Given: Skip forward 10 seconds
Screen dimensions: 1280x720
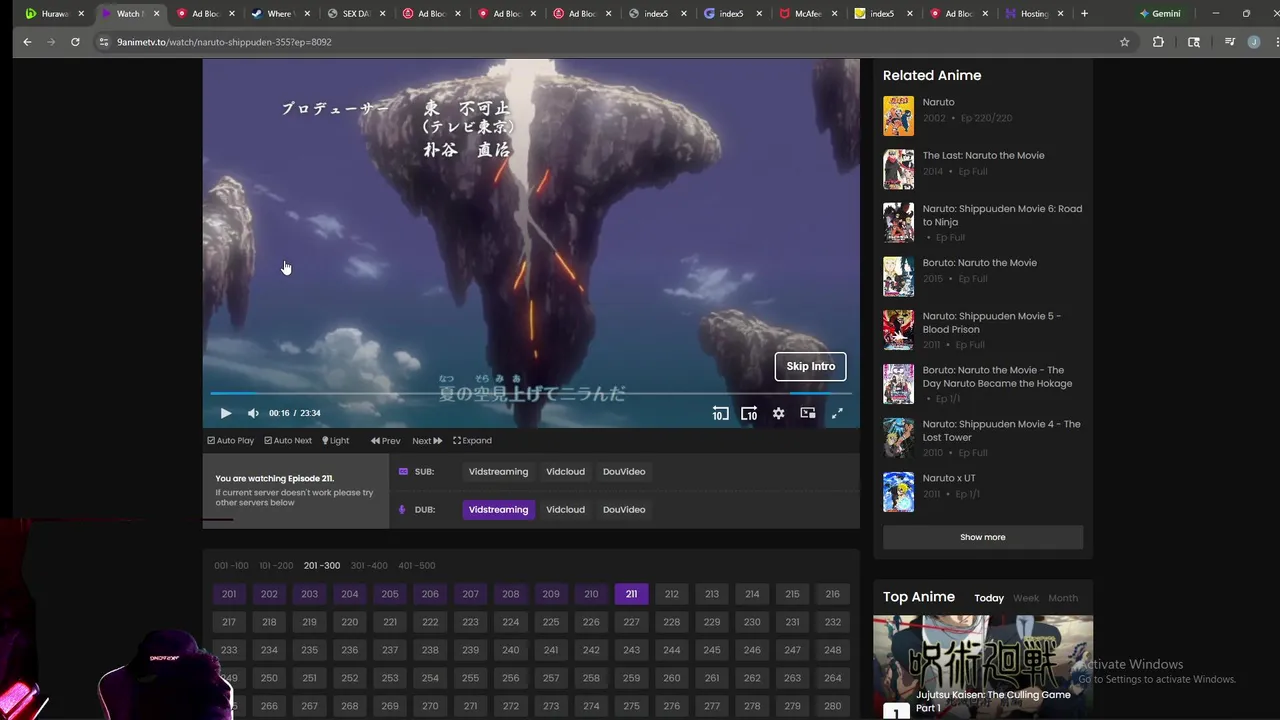Looking at the screenshot, I should [749, 413].
